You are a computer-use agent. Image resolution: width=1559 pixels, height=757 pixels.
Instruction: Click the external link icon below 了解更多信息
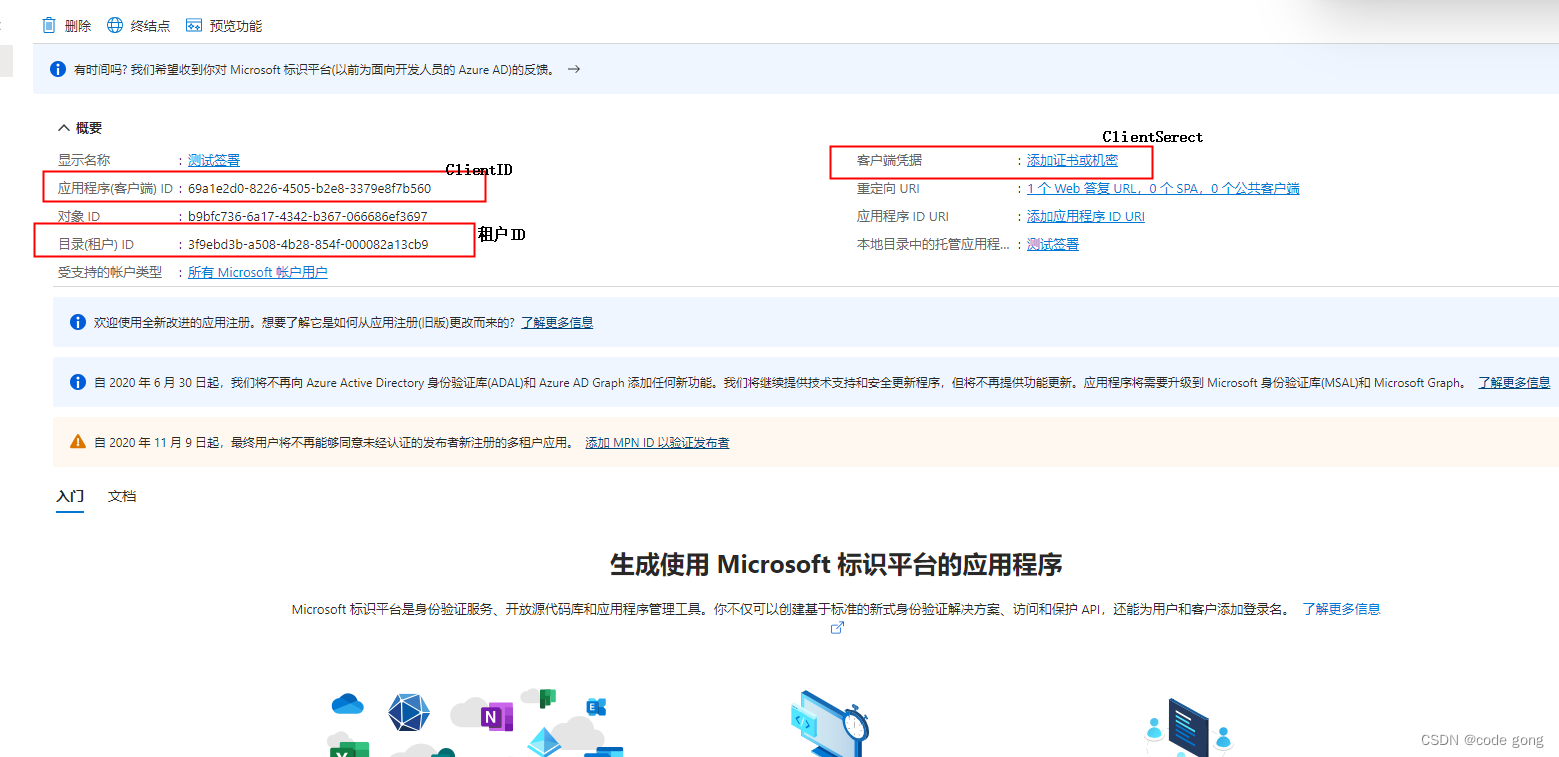tap(838, 628)
